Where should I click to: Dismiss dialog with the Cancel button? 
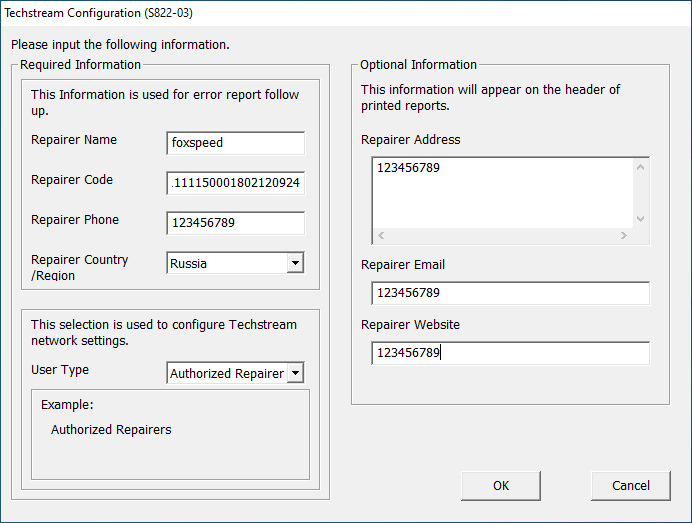point(631,485)
